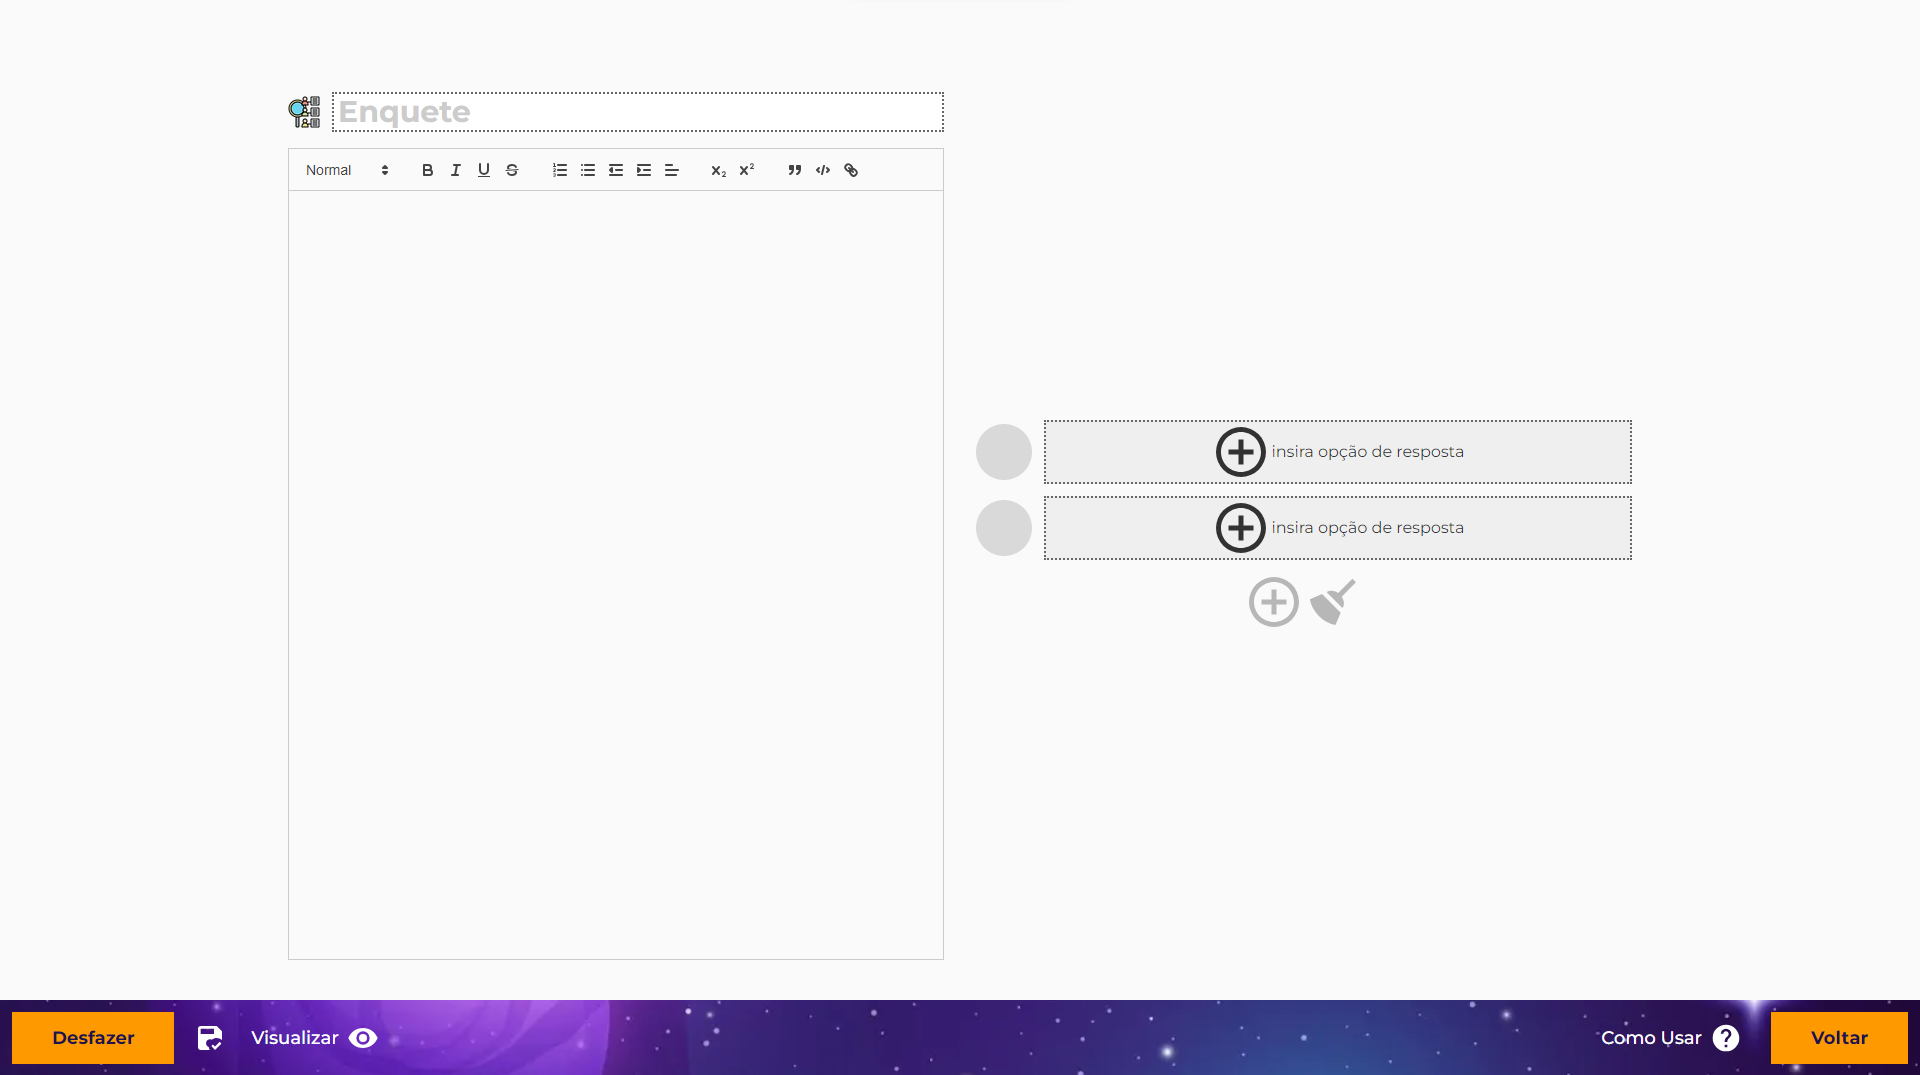1920x1075 pixels.
Task: Click first 'insira opção de resposta' field
Action: [1337, 452]
